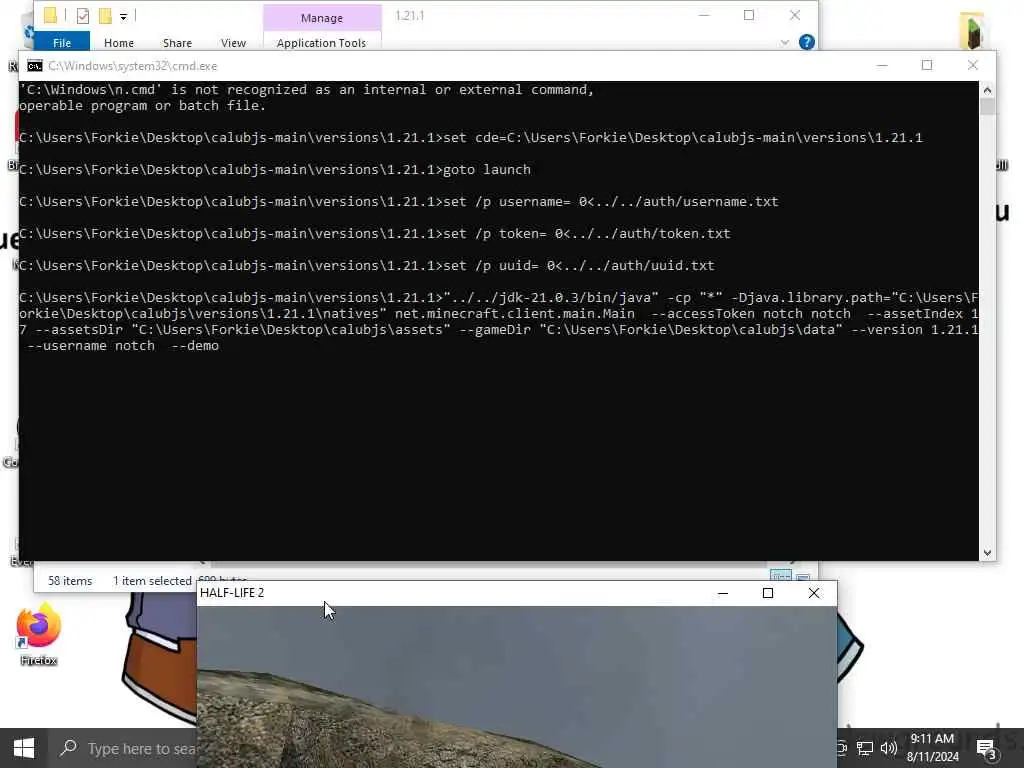Click the taskbar search box
Screen dimensions: 1024x768
[x=123, y=748]
